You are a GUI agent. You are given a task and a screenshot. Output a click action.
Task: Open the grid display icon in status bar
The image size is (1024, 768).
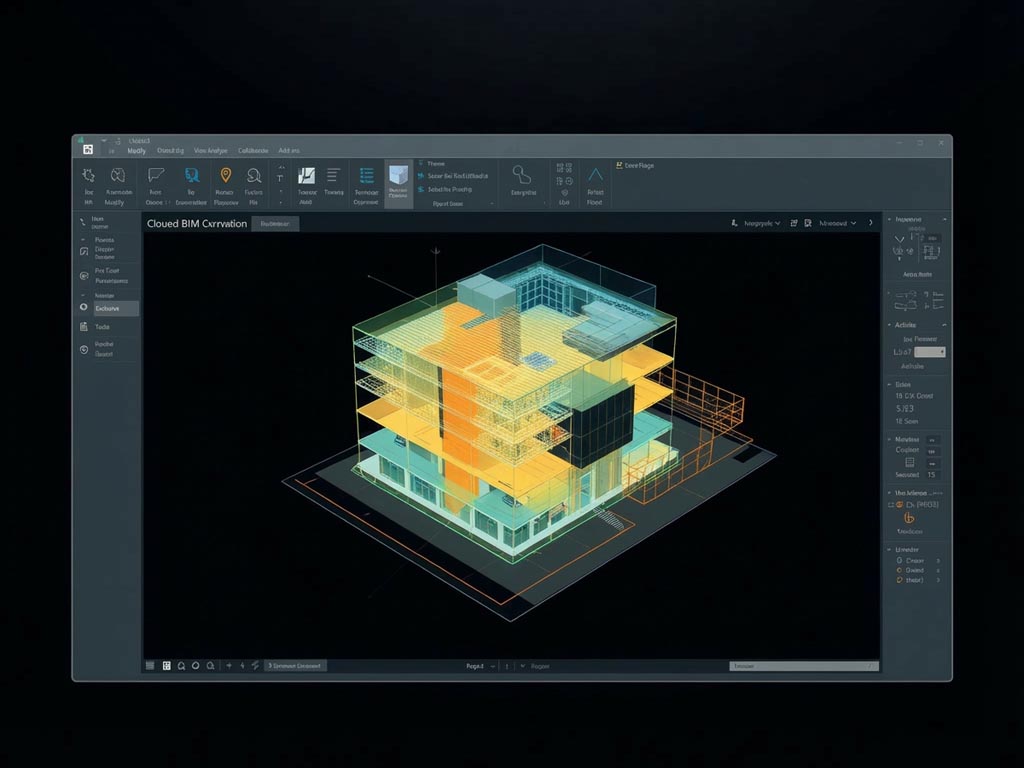(167, 665)
